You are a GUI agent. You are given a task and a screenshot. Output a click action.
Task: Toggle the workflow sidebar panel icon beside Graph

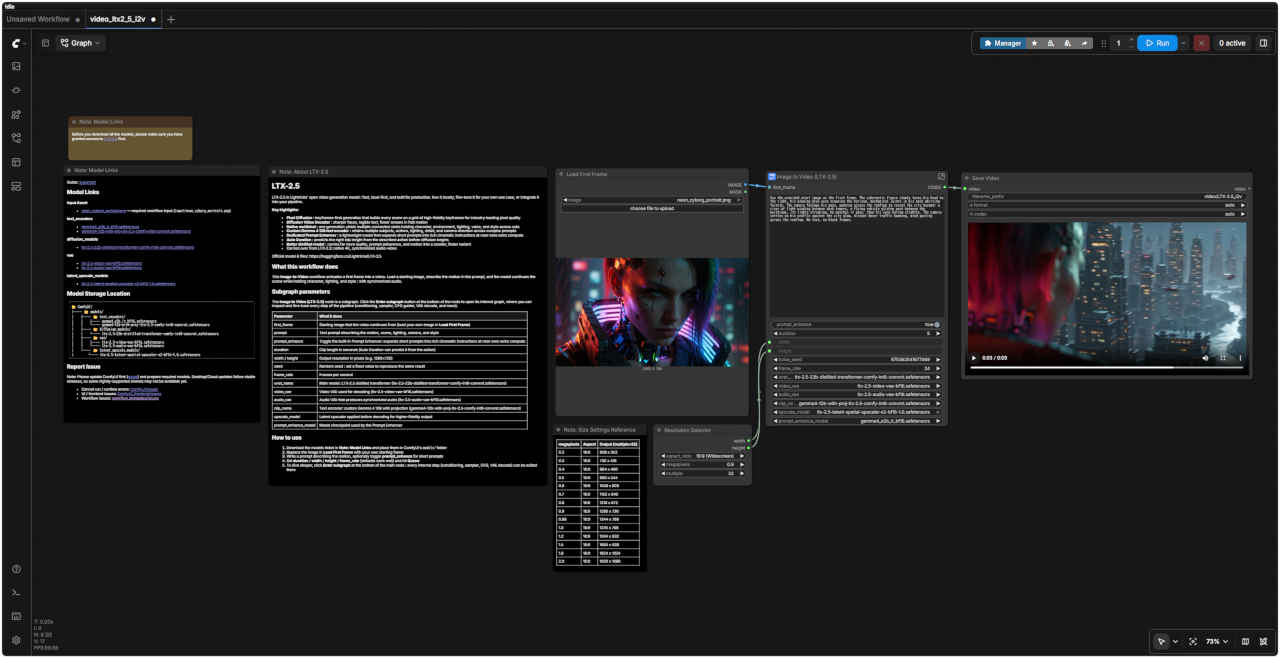click(45, 43)
